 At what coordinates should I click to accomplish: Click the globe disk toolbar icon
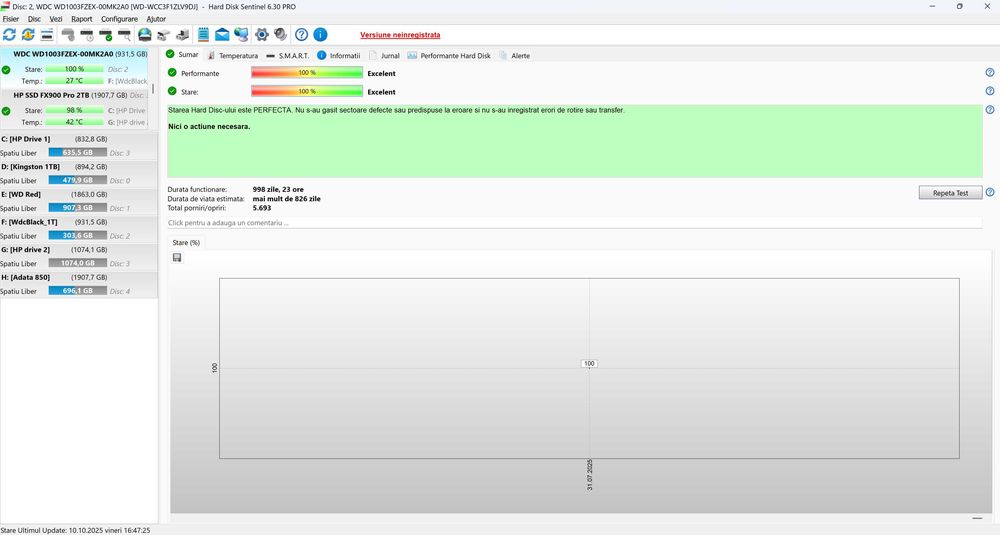145,34
